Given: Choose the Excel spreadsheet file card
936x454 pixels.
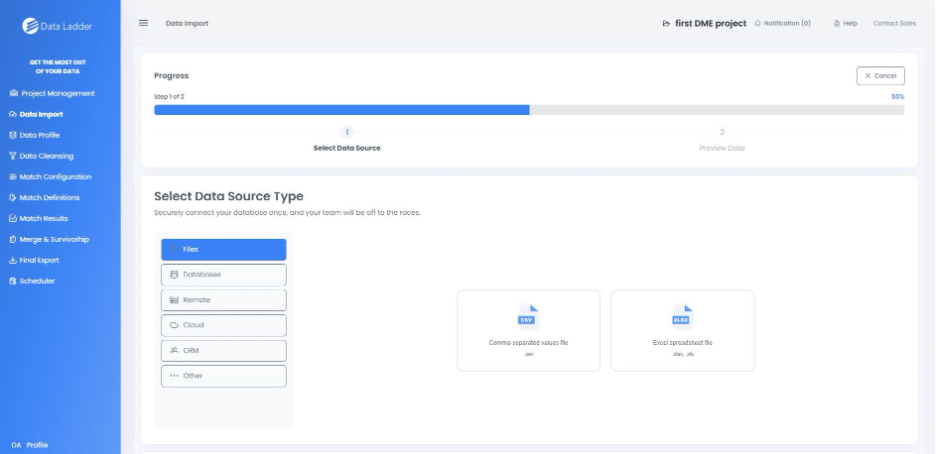Looking at the screenshot, I should [682, 331].
